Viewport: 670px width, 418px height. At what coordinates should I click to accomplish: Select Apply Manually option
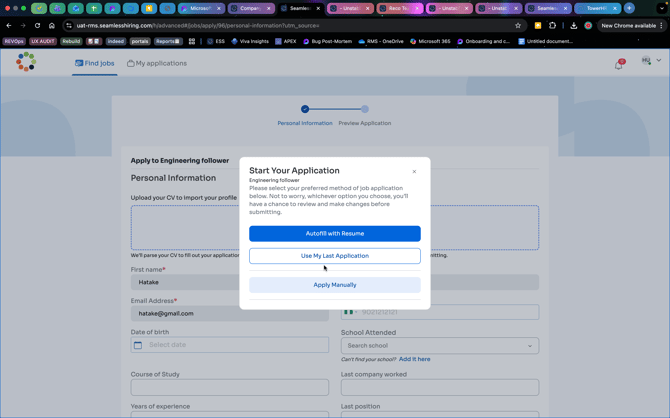coord(334,285)
